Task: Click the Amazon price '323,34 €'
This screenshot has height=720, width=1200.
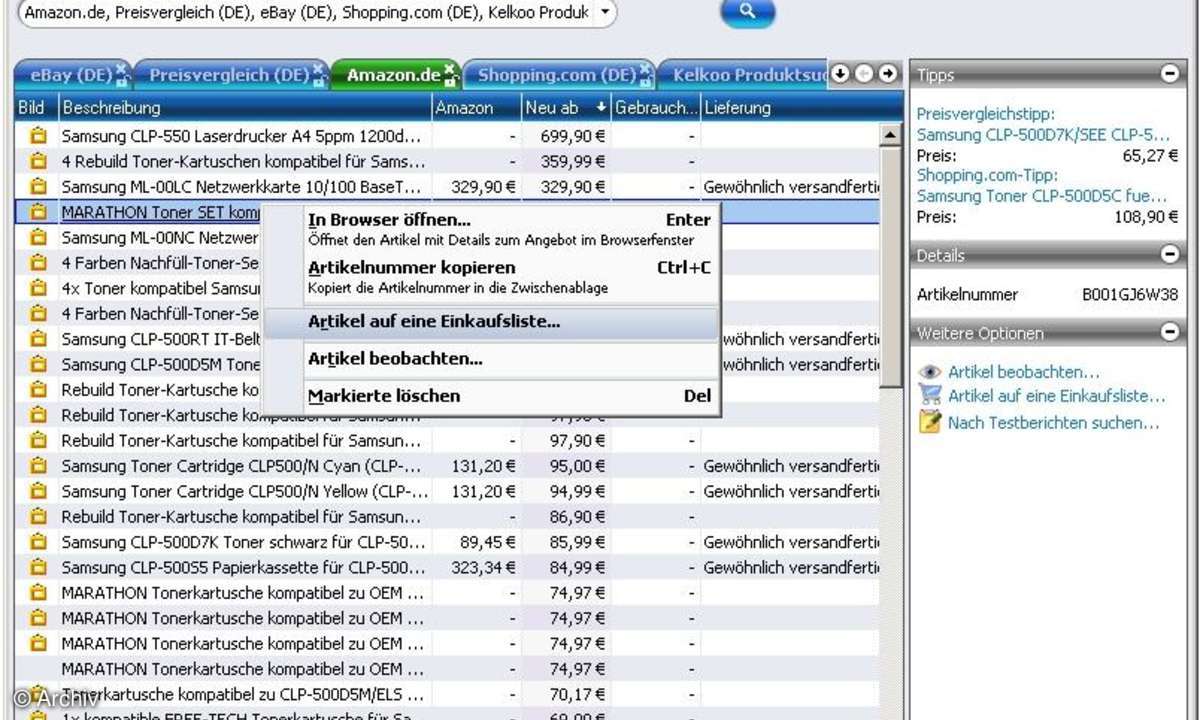Action: tap(484, 567)
